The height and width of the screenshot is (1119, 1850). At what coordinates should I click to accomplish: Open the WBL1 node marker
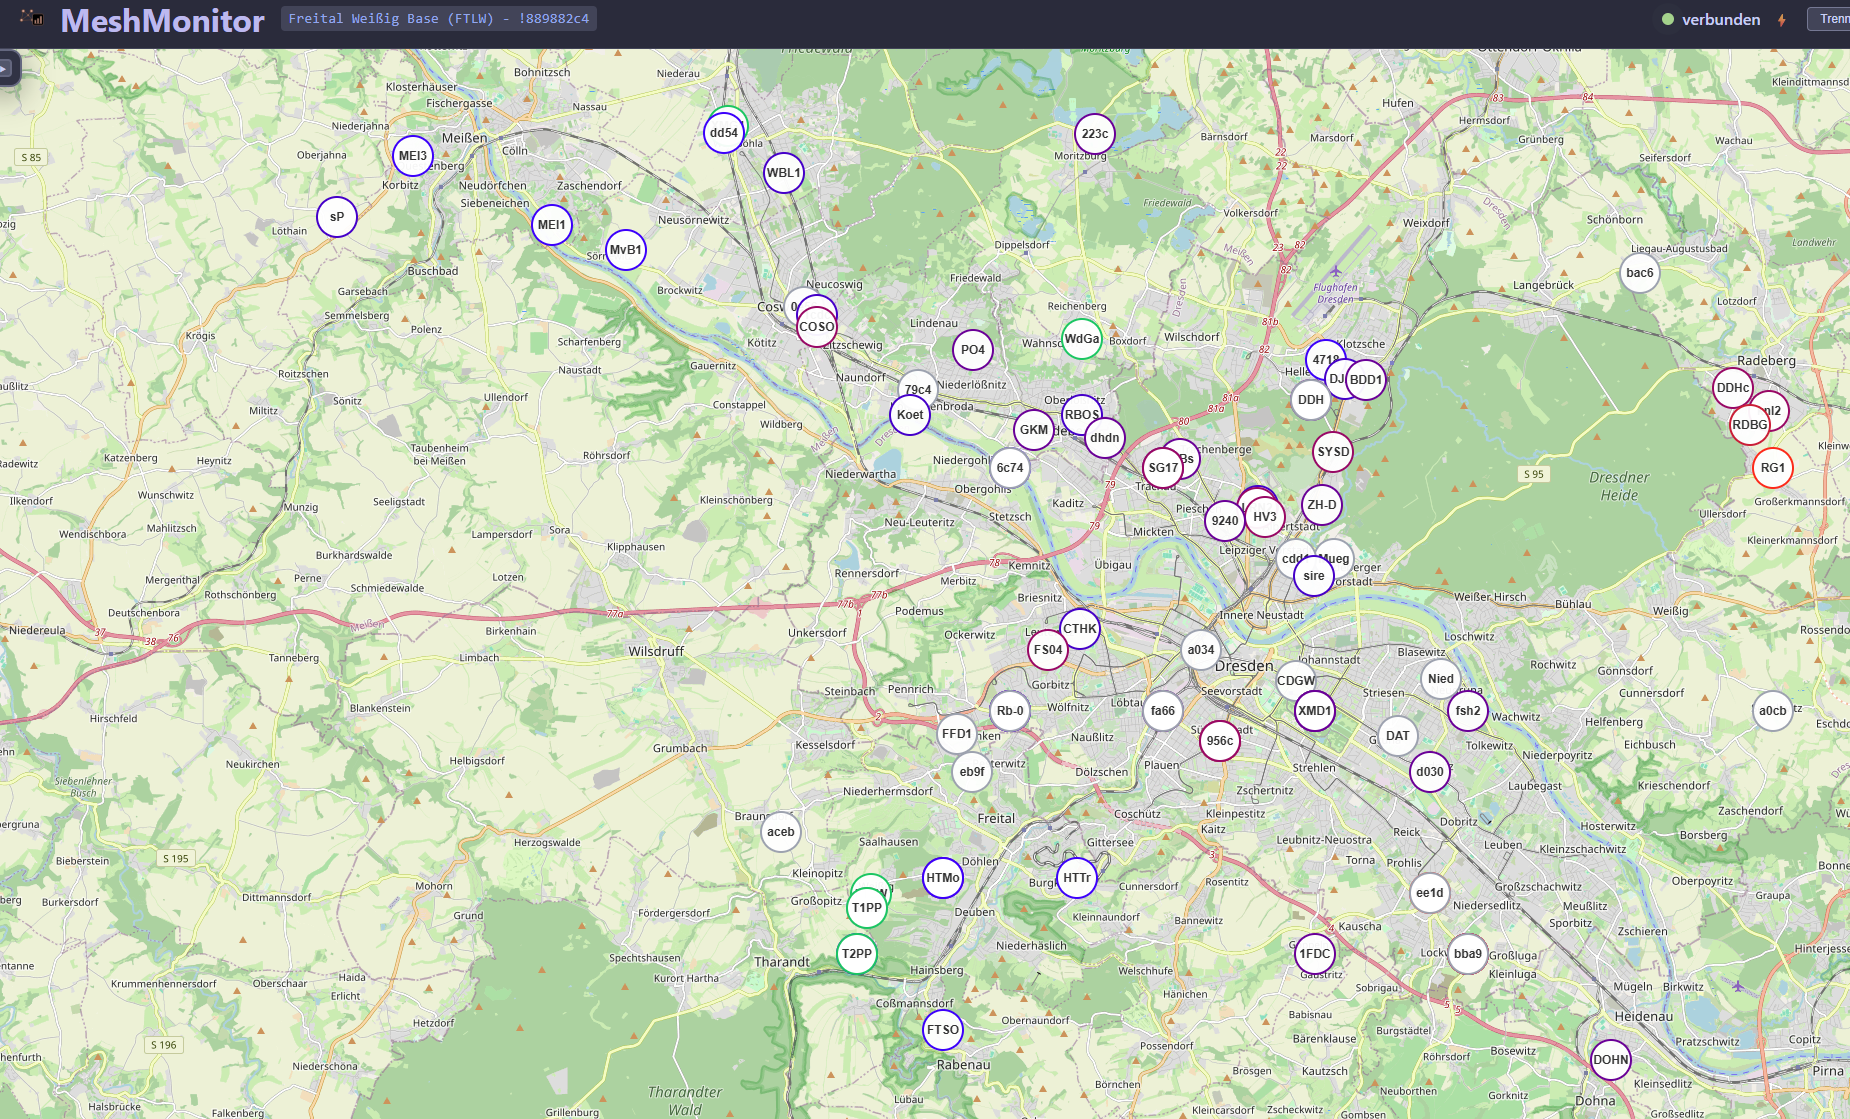[x=783, y=173]
